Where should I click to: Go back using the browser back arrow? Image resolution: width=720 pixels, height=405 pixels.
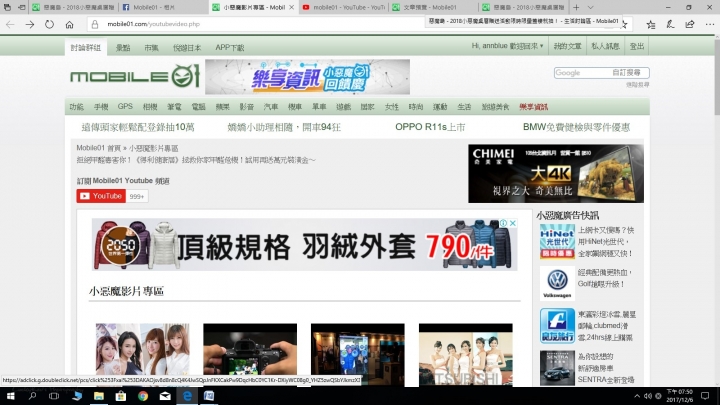click(x=10, y=24)
